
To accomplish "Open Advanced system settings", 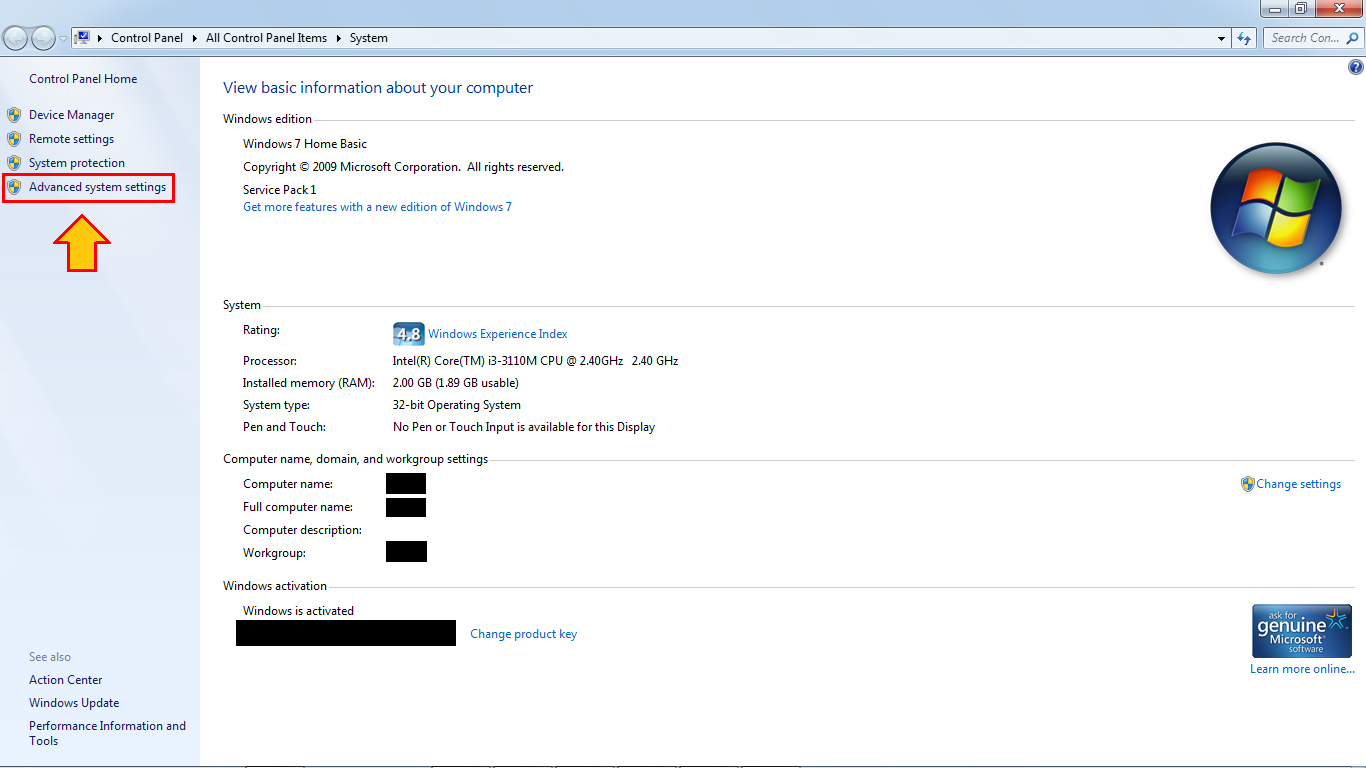I will pos(97,187).
